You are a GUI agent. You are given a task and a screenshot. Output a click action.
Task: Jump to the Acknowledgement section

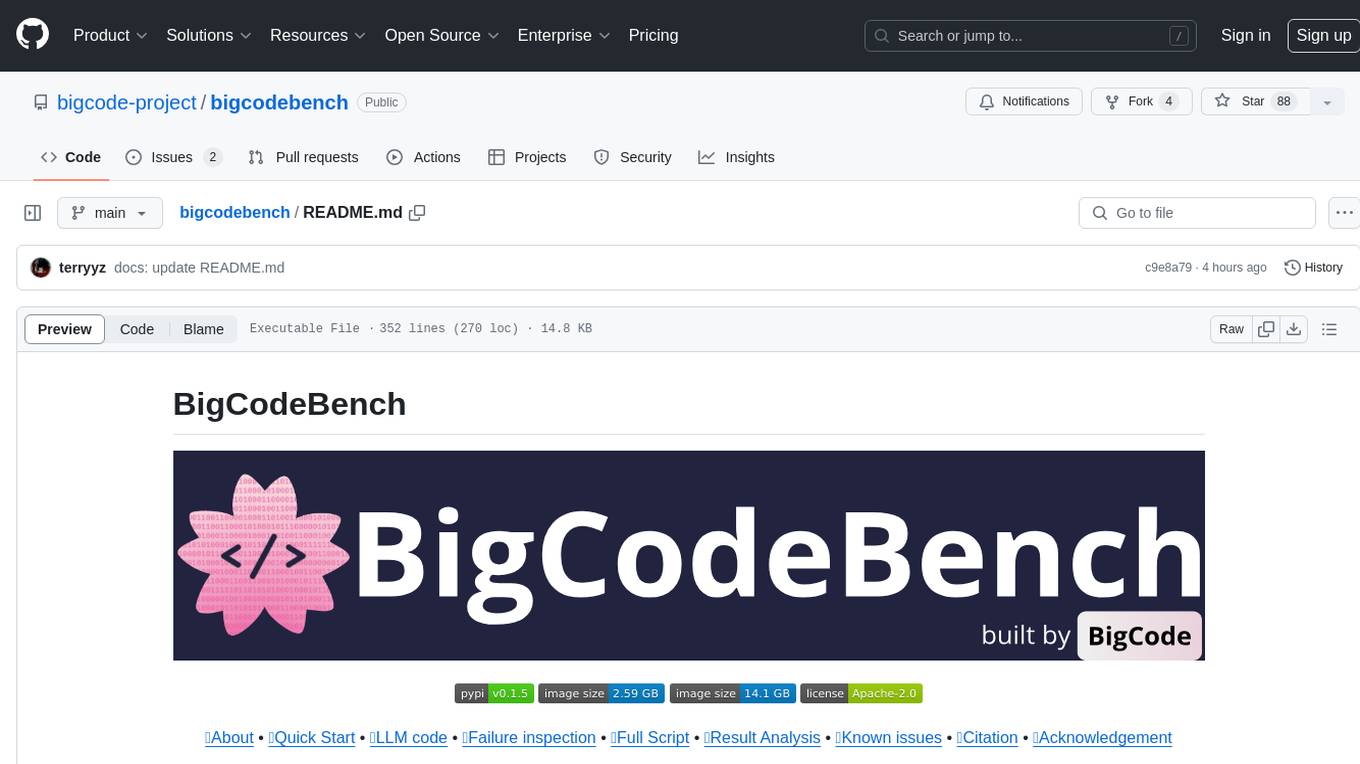1102,737
